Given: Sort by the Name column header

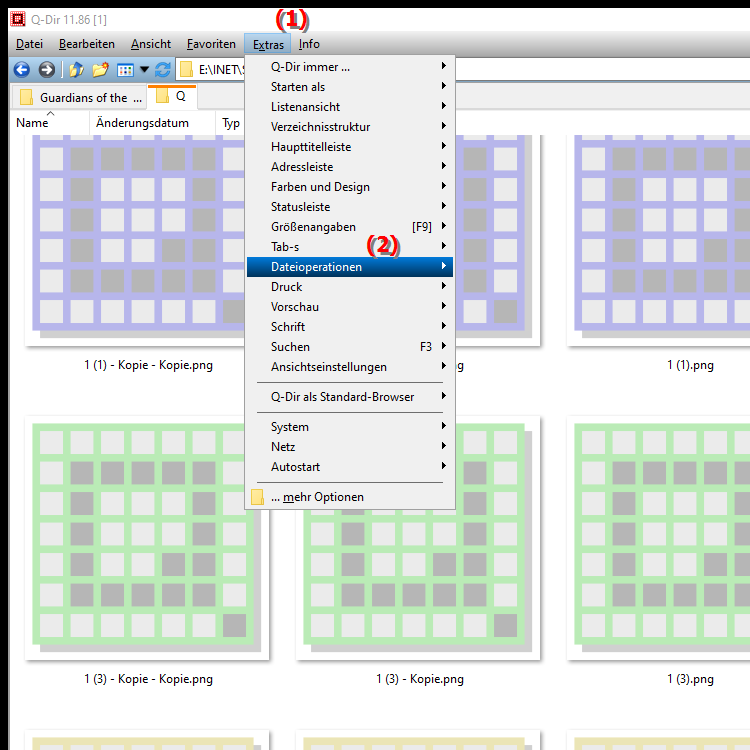Looking at the screenshot, I should [x=49, y=123].
